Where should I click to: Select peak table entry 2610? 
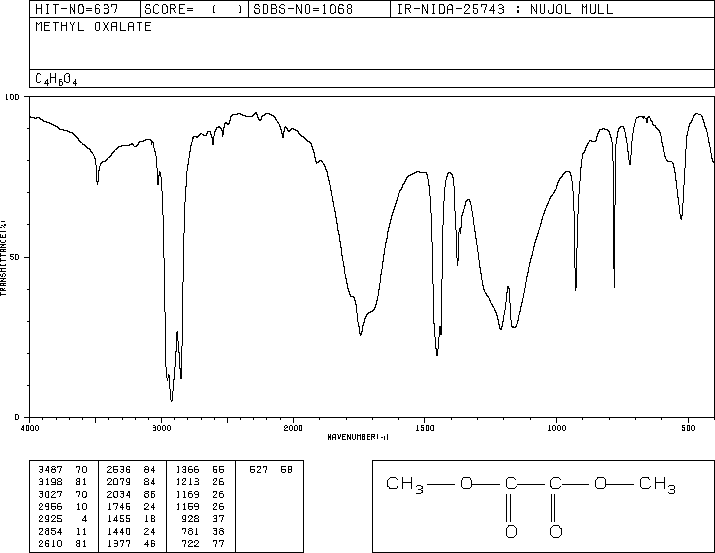tap(50, 543)
